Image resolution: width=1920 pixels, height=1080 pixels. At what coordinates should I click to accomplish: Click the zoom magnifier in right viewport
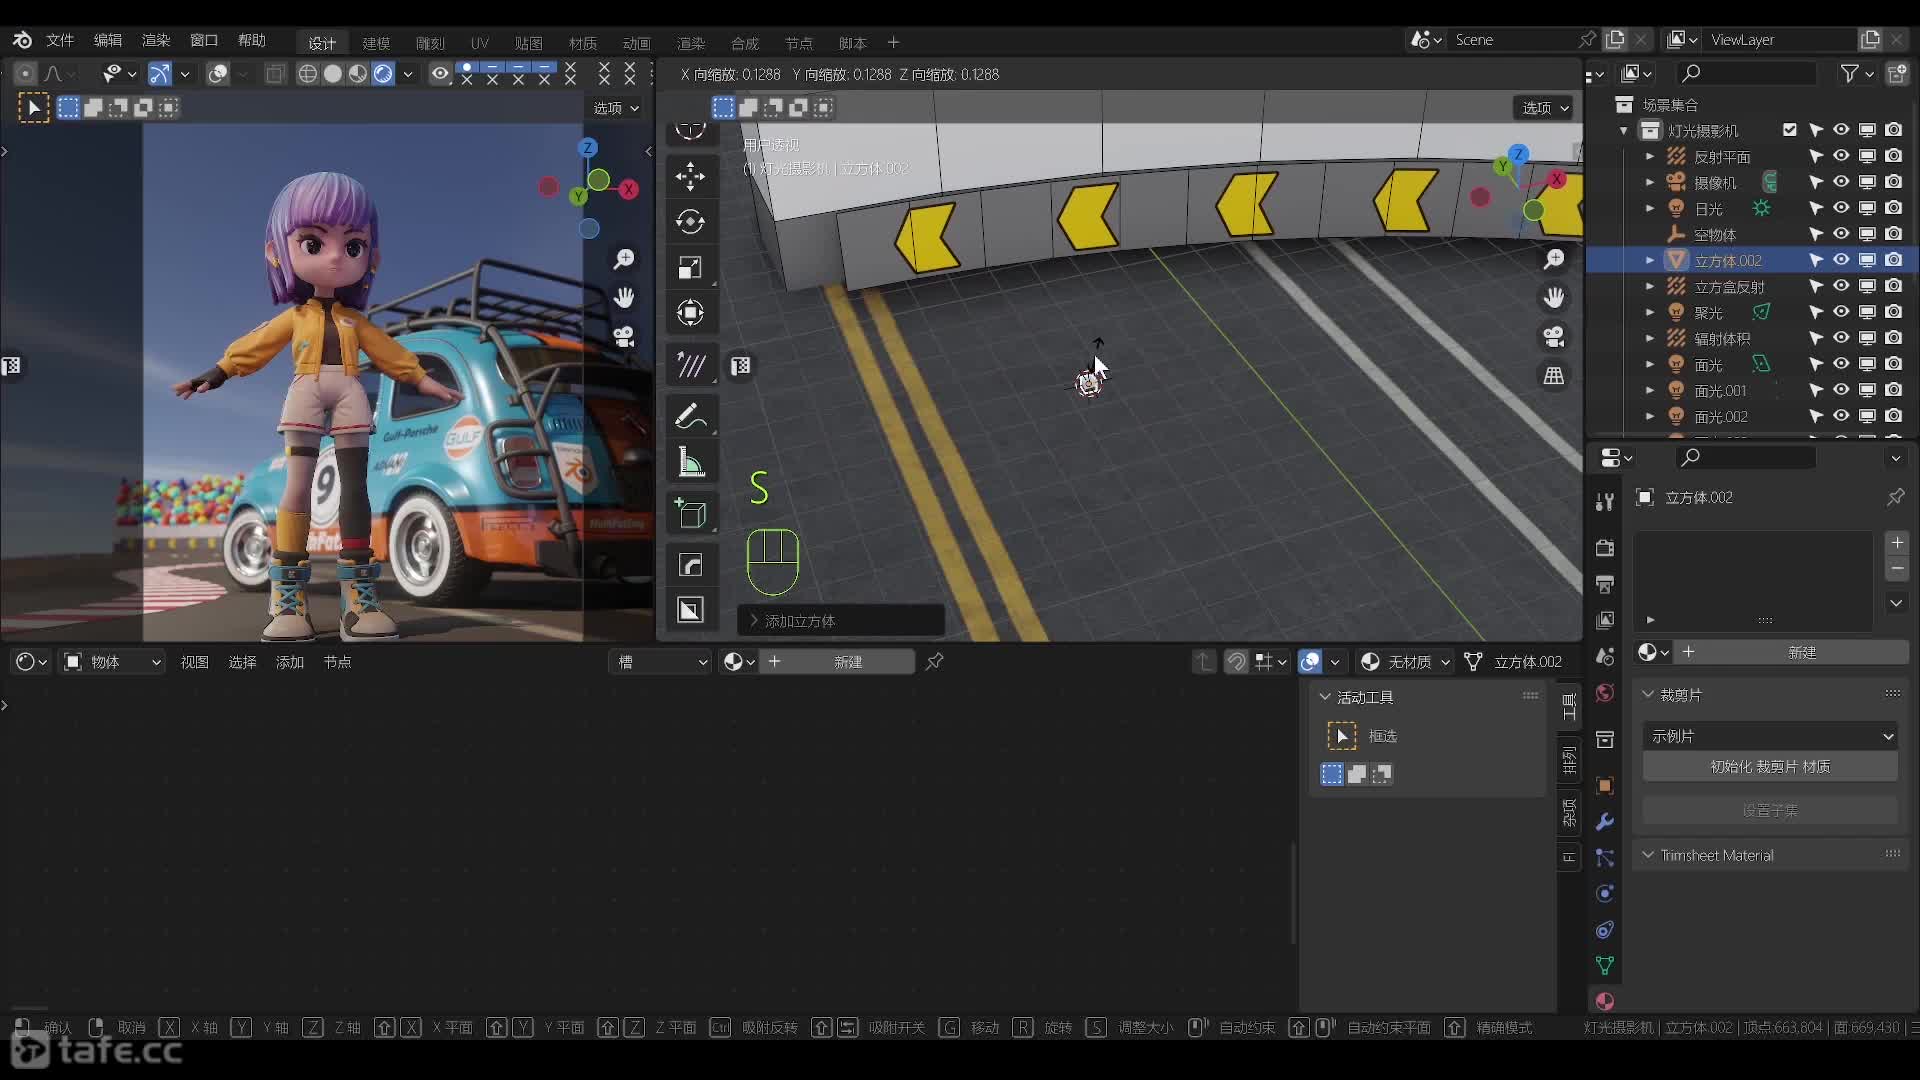click(1554, 260)
